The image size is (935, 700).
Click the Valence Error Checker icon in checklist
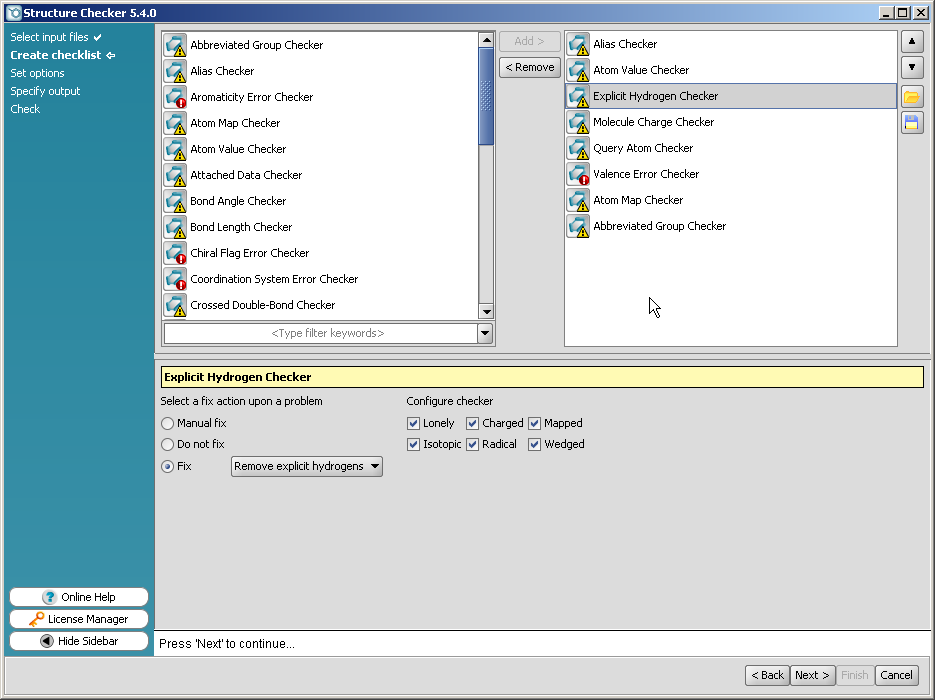[x=578, y=174]
